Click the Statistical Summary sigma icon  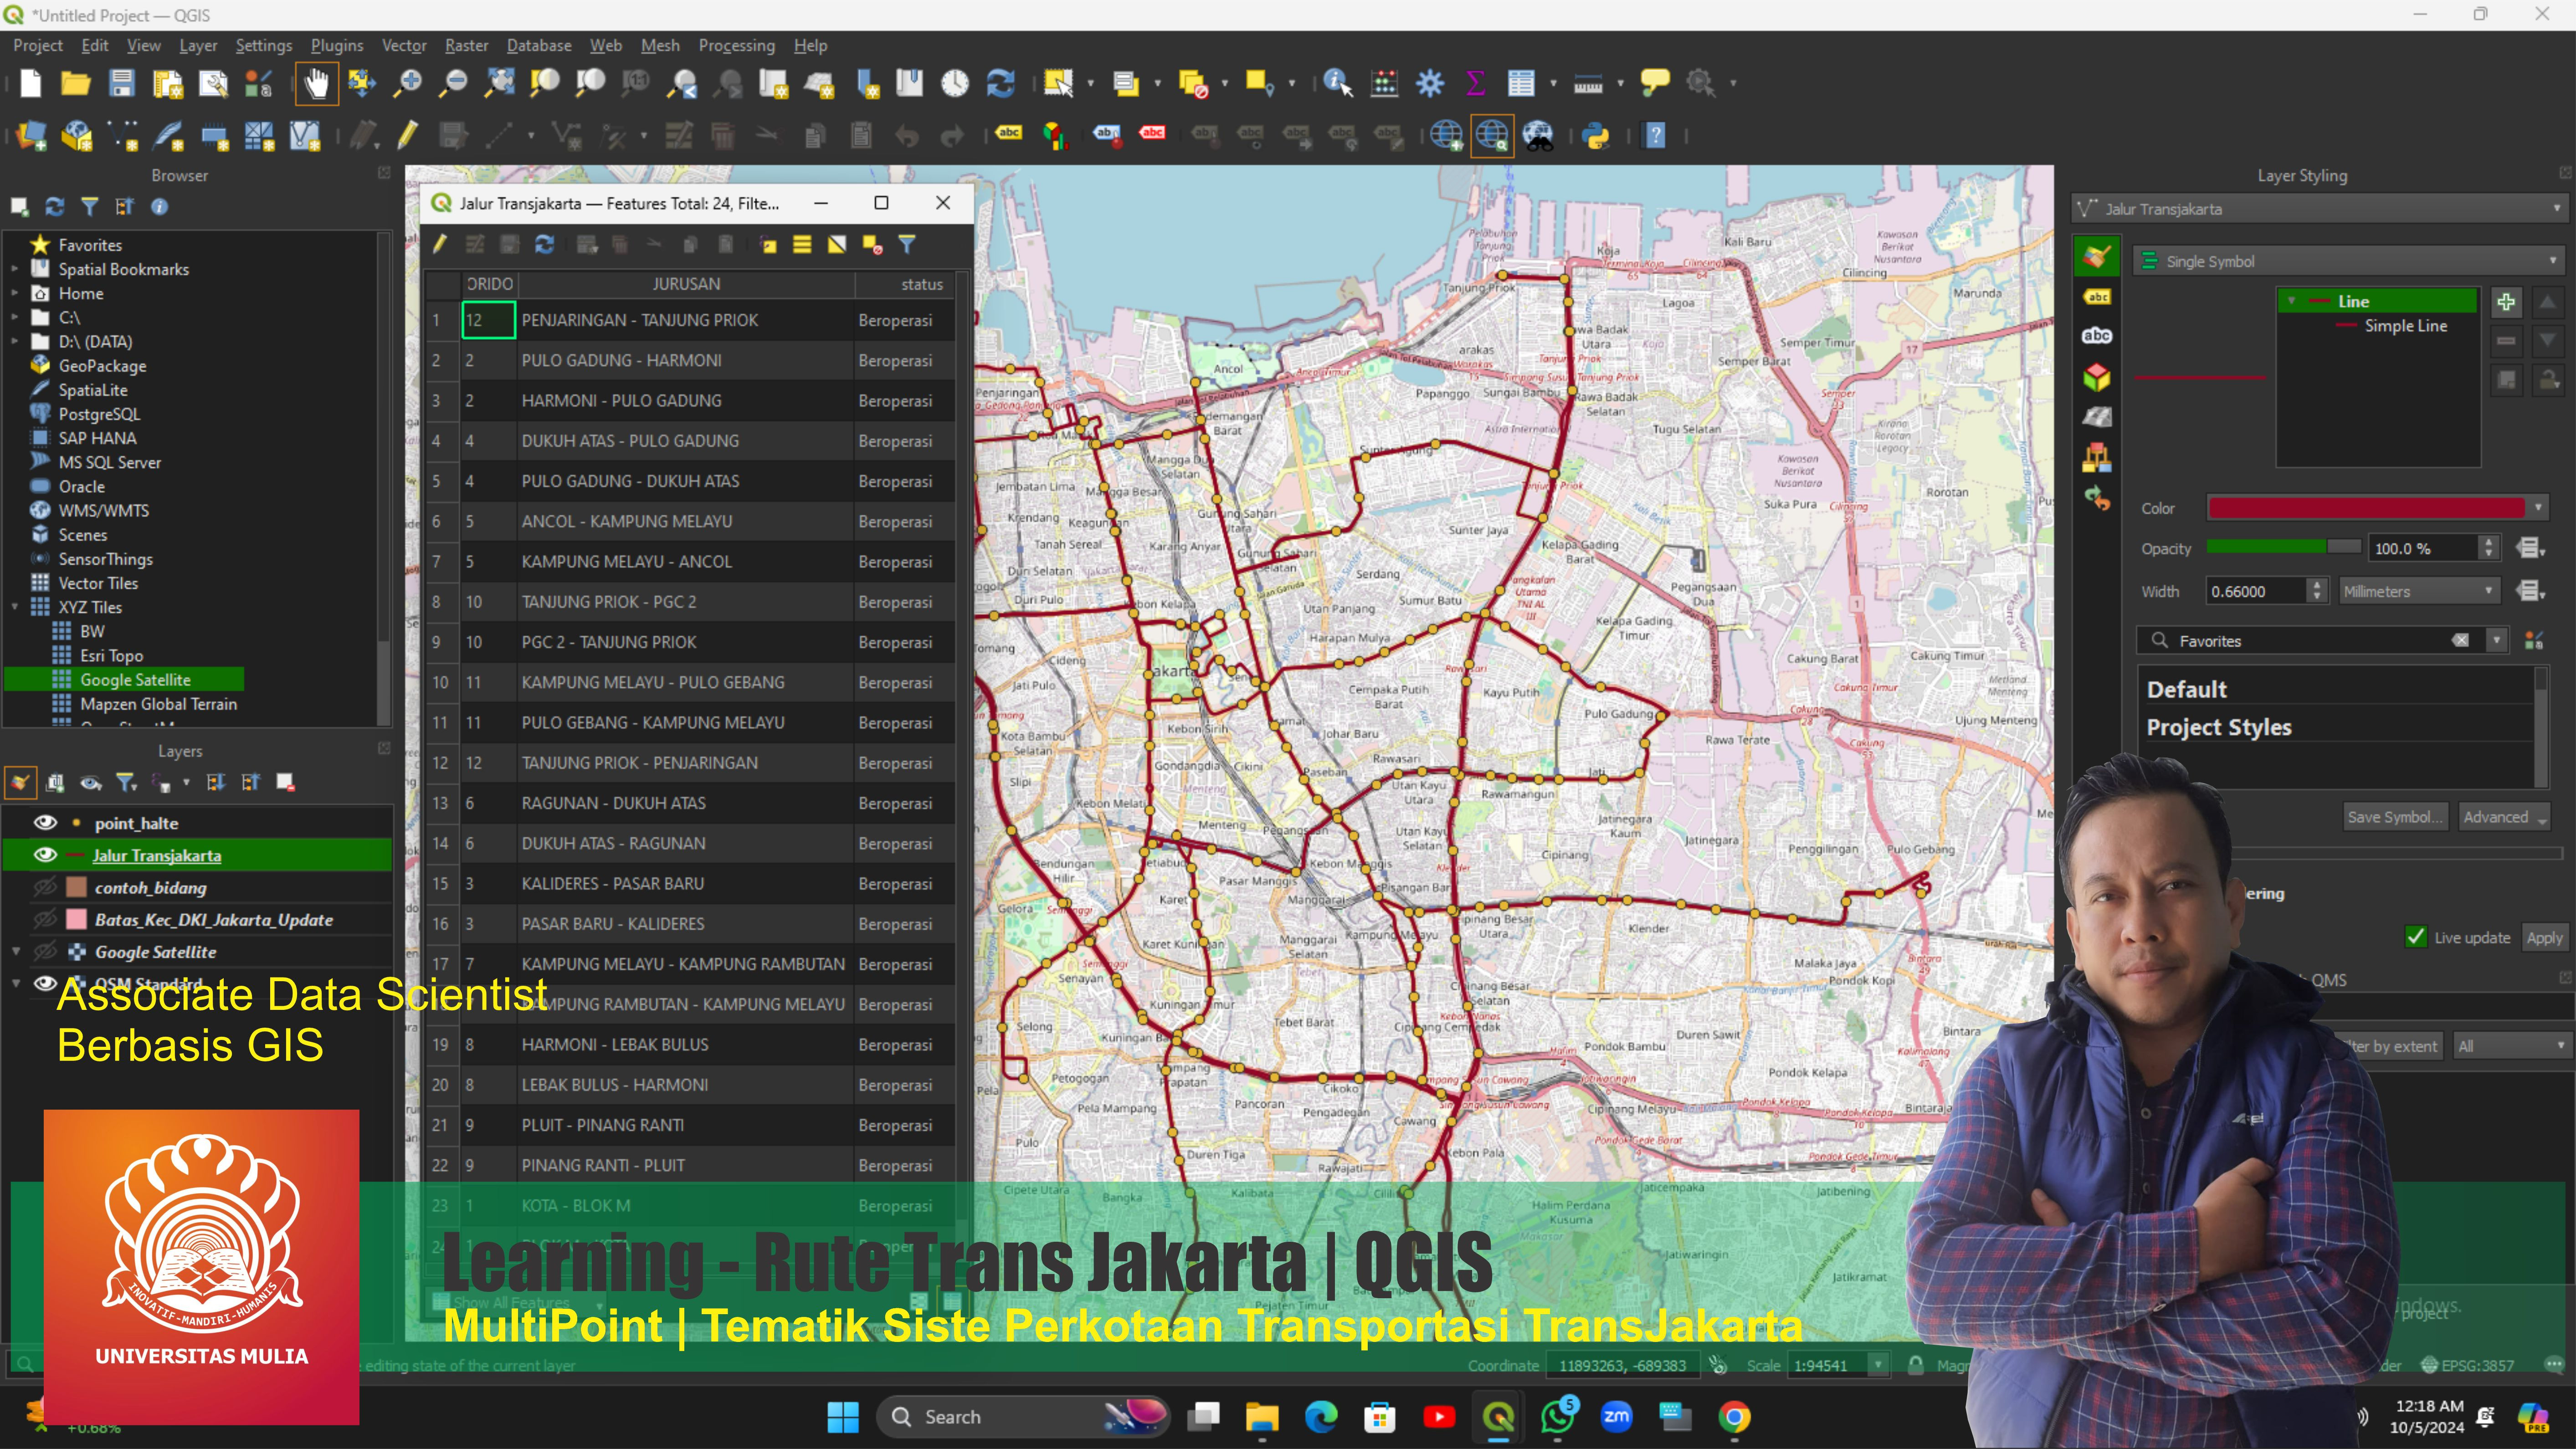point(1475,84)
